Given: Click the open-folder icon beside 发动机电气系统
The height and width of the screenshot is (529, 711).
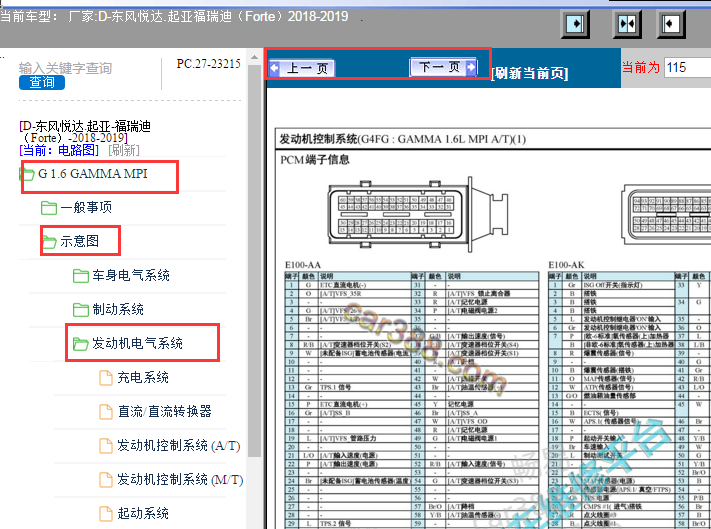Looking at the screenshot, I should coord(81,344).
